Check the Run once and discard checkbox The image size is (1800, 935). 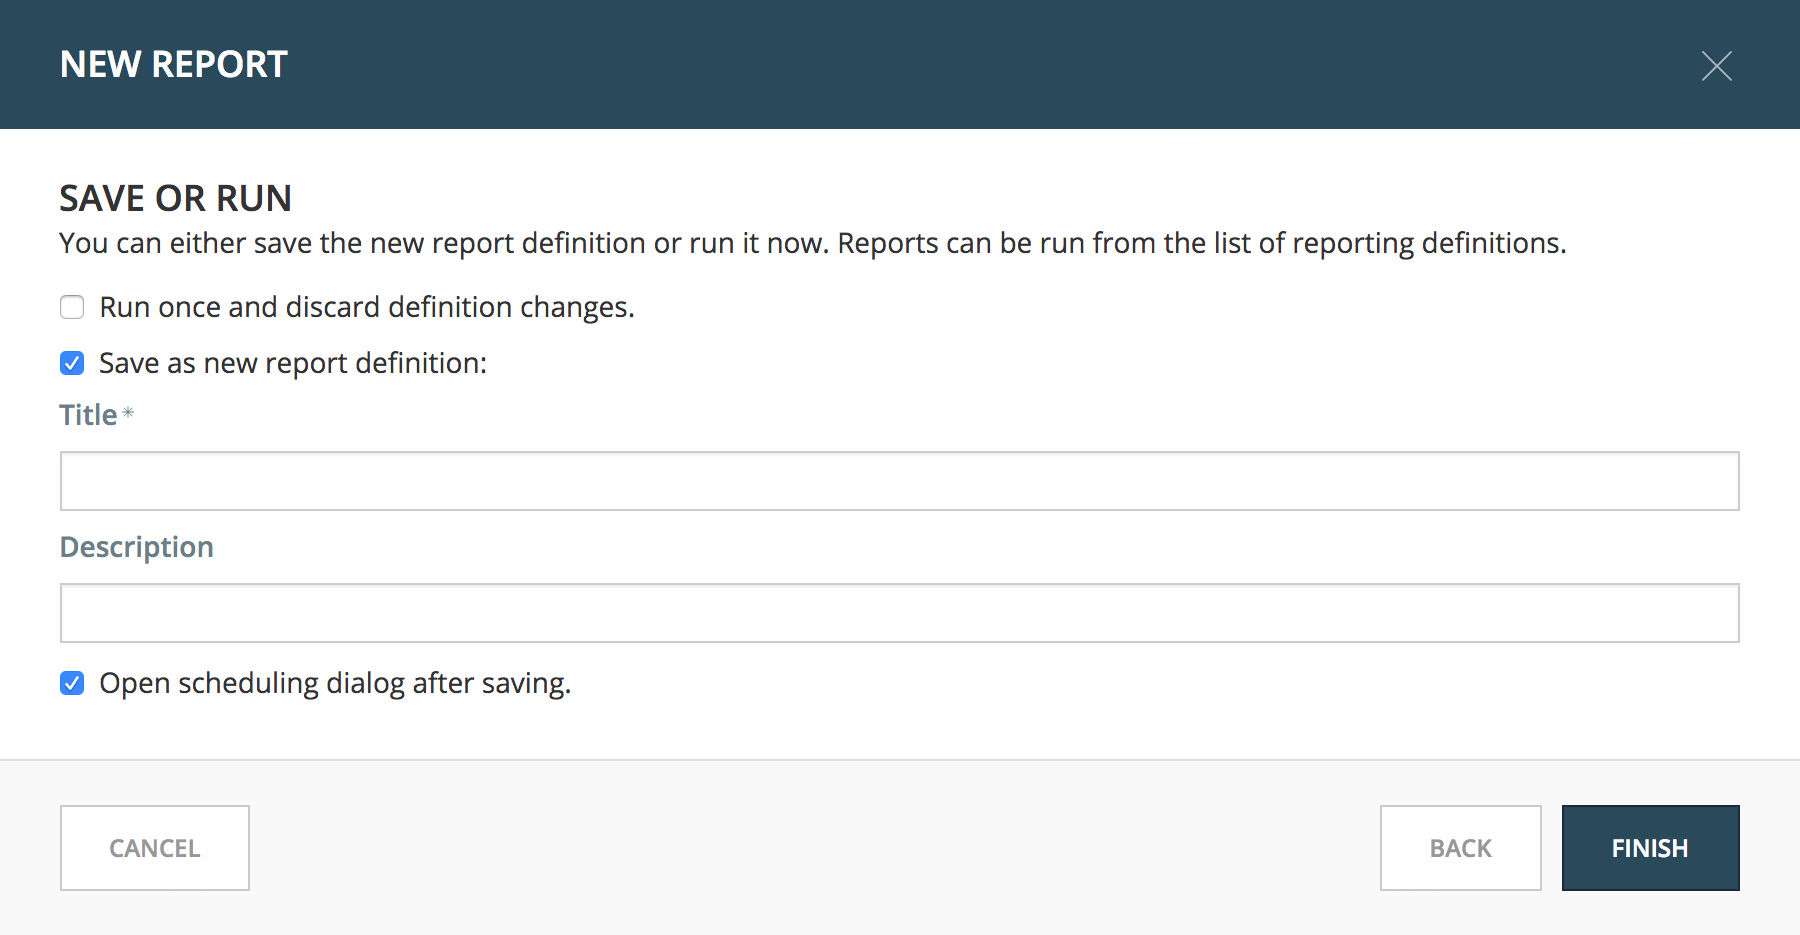(72, 307)
